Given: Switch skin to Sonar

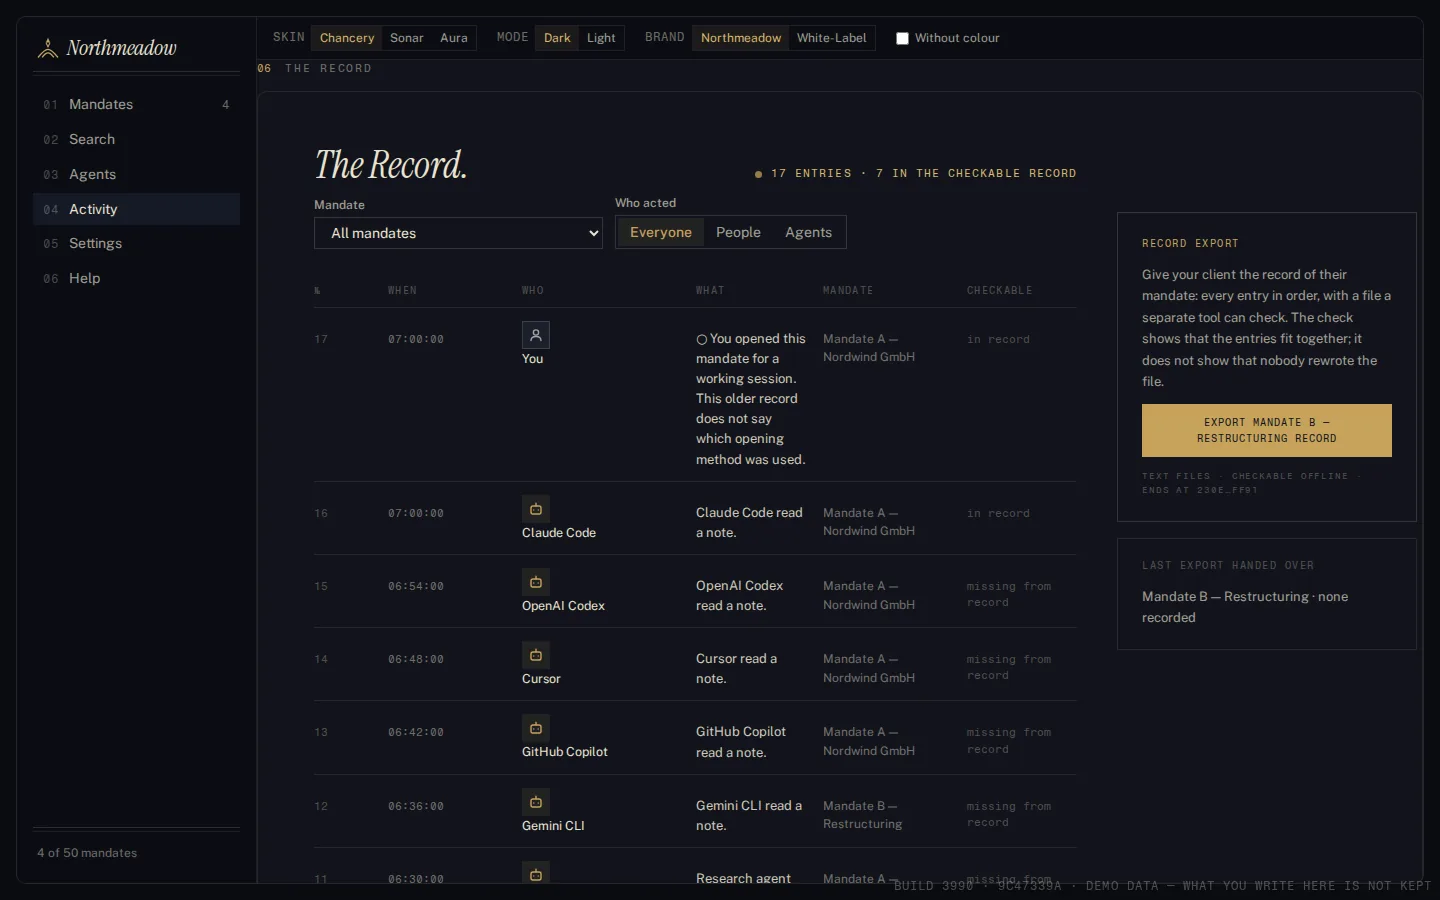Looking at the screenshot, I should [407, 38].
